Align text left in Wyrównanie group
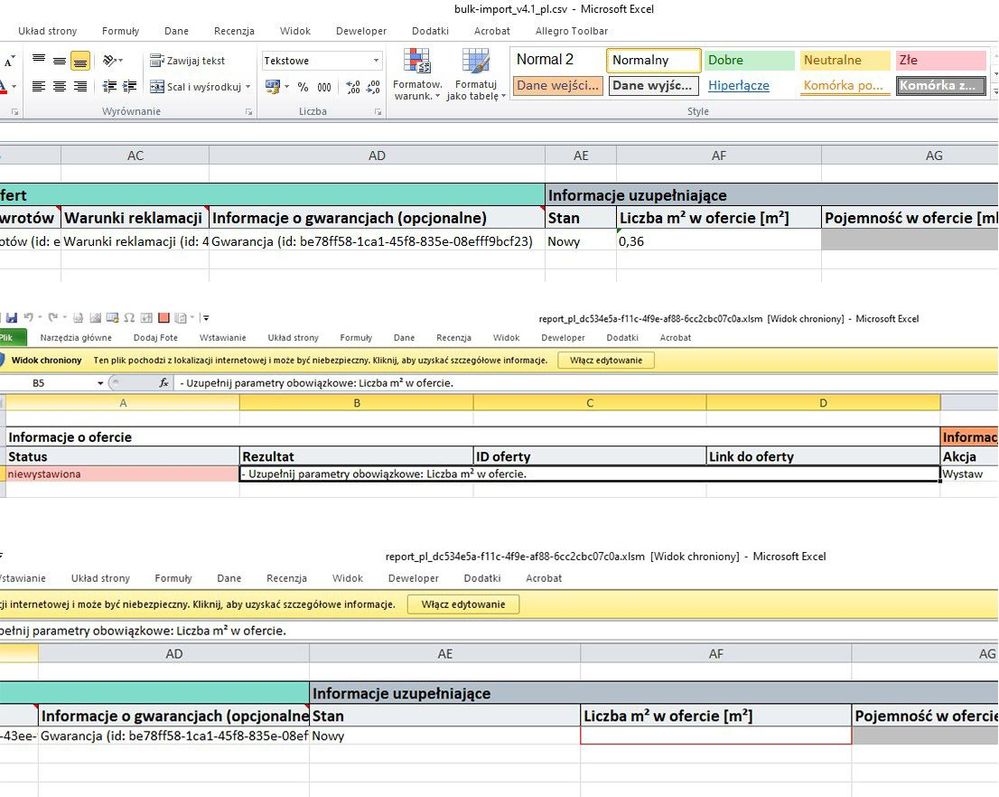 39,86
